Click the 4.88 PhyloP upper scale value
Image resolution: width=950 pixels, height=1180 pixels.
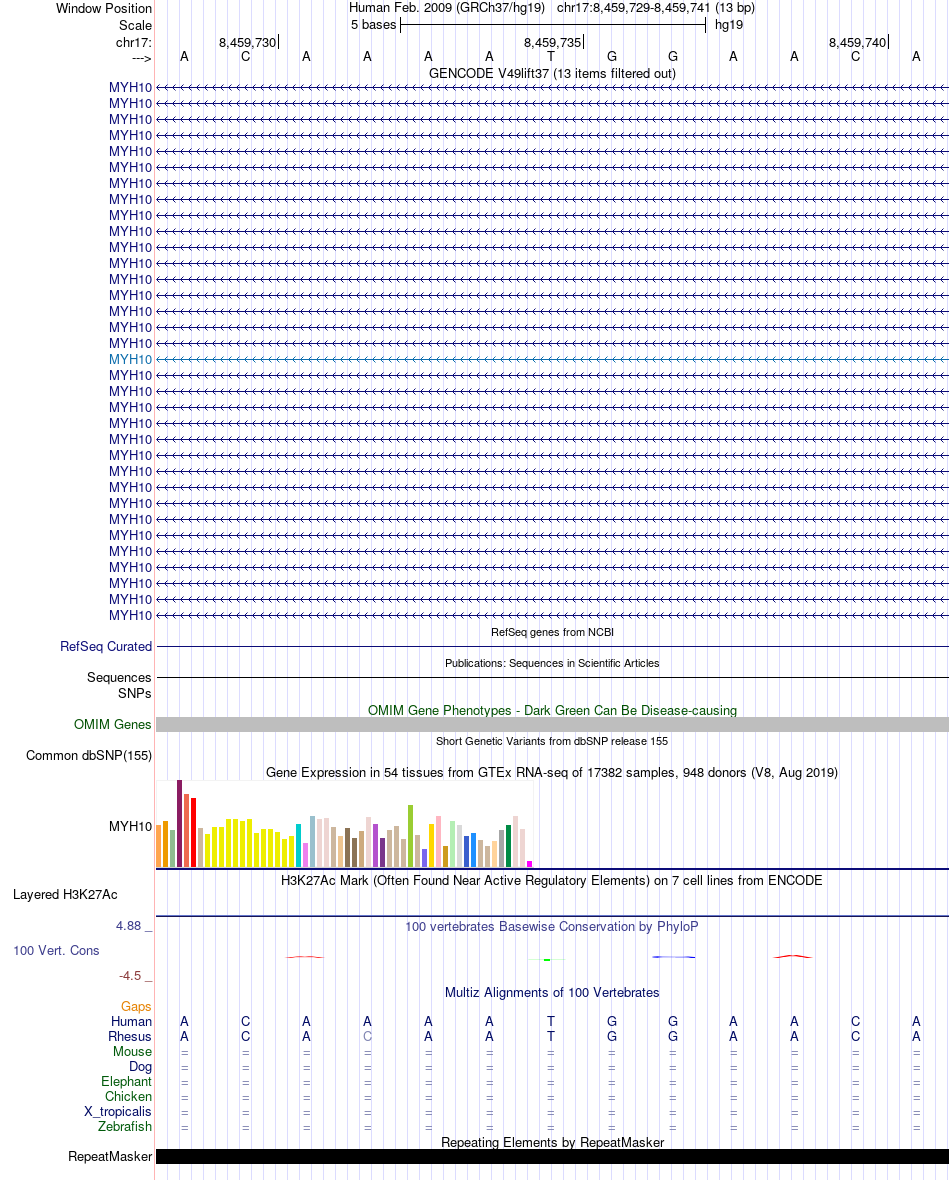129,926
